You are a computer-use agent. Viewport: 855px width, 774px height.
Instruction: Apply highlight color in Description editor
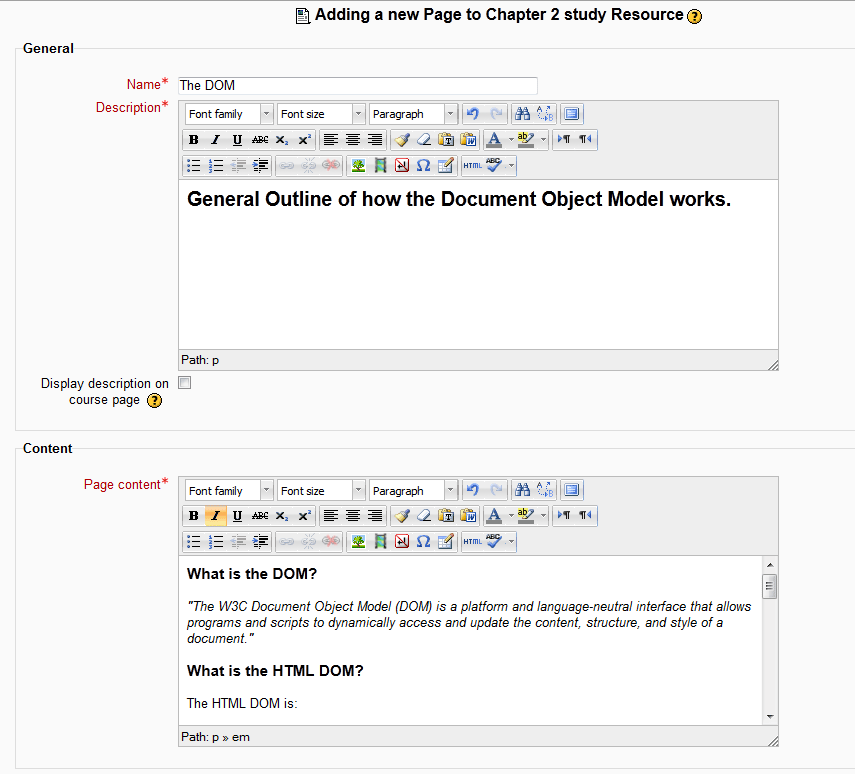[526, 140]
